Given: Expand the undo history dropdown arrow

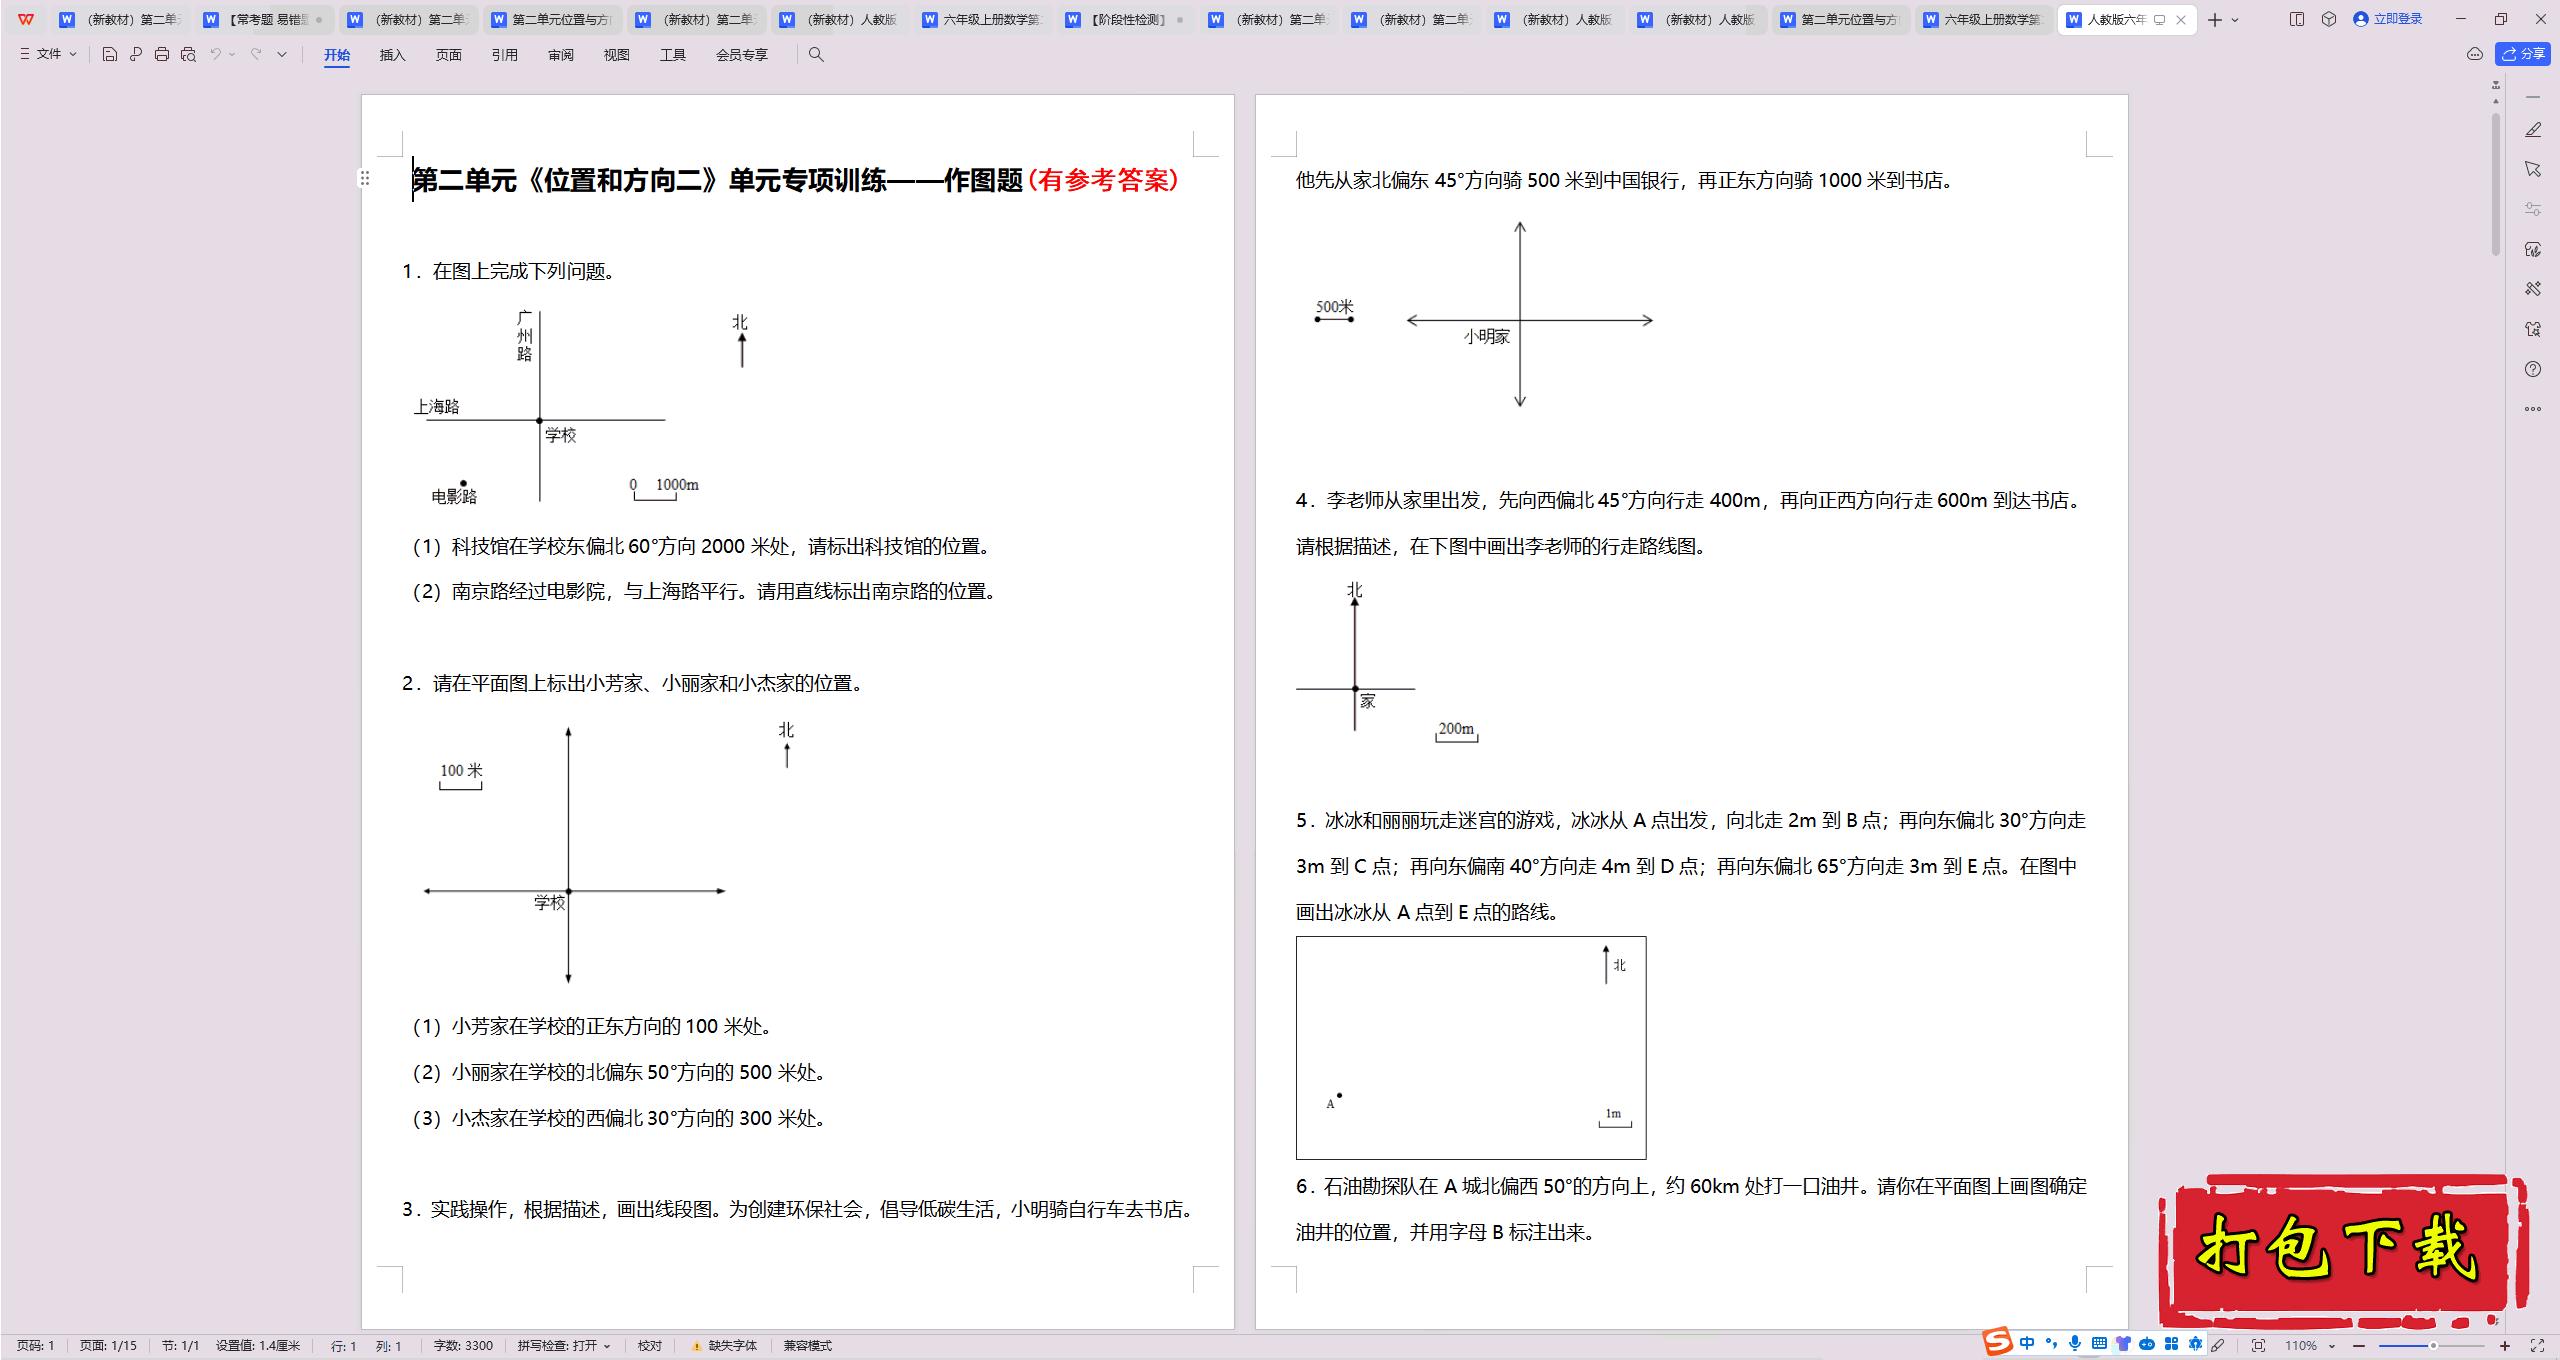Looking at the screenshot, I should 232,55.
